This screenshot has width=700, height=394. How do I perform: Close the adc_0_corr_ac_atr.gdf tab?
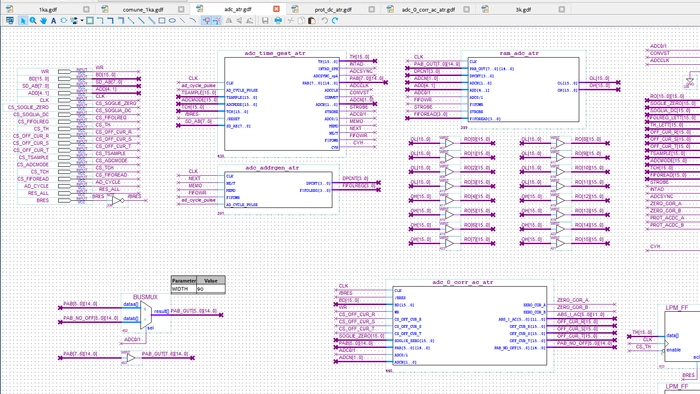[x=467, y=9]
